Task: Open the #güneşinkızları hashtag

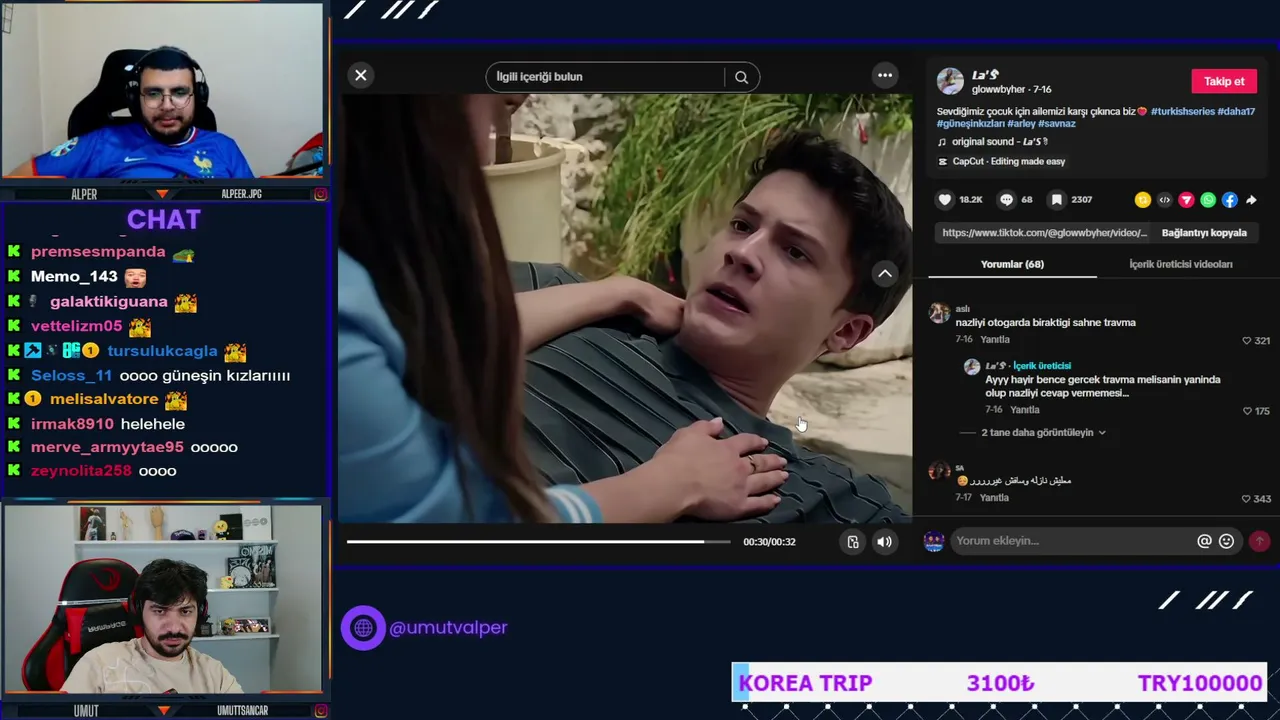Action: 970,124
